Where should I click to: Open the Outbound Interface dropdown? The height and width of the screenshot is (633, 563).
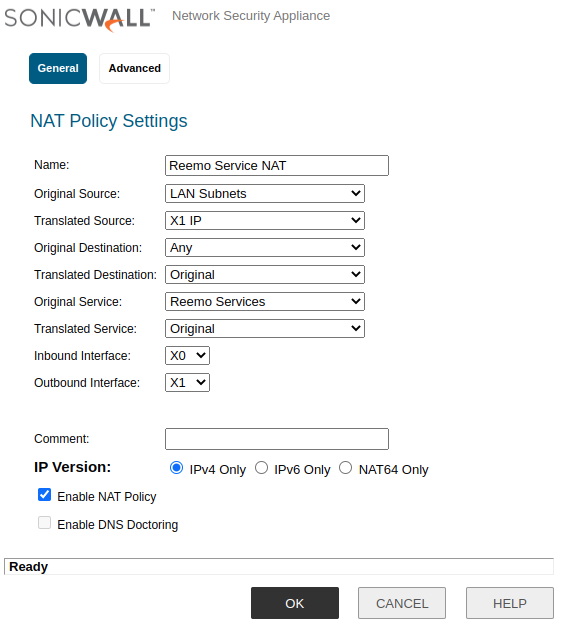[x=187, y=383]
